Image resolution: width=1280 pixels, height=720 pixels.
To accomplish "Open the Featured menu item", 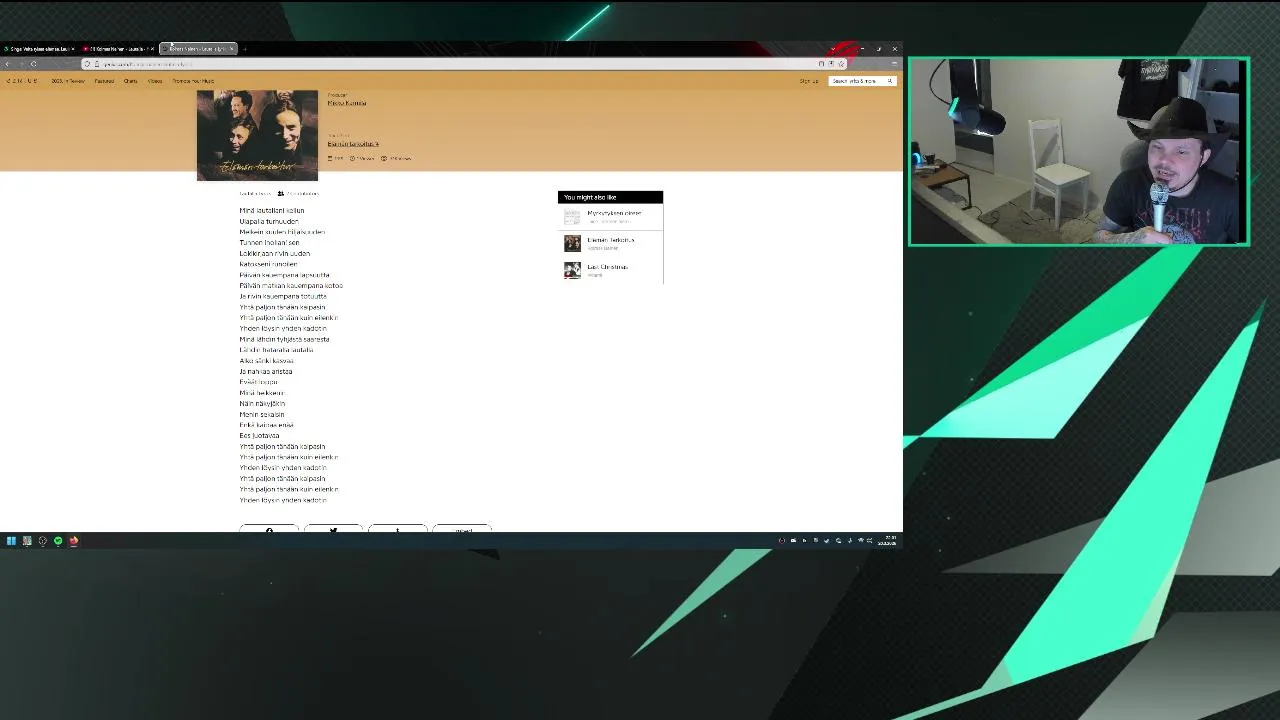I will (x=104, y=81).
